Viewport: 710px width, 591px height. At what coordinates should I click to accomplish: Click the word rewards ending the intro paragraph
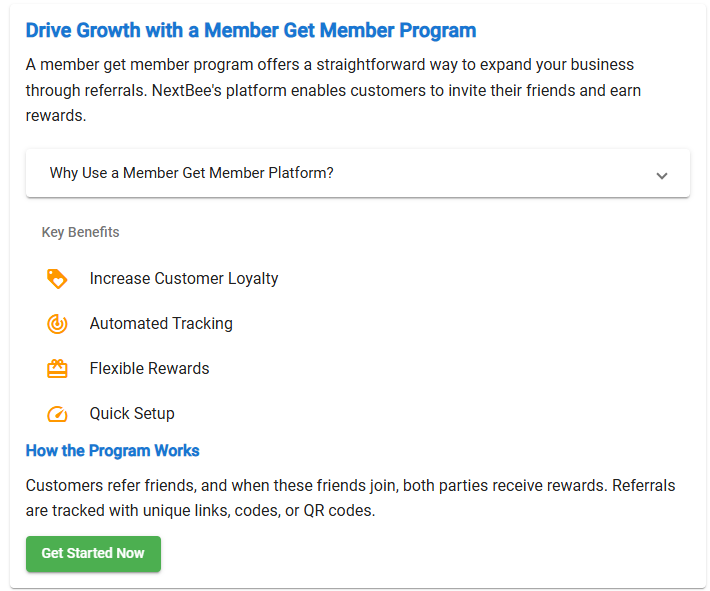[56, 116]
